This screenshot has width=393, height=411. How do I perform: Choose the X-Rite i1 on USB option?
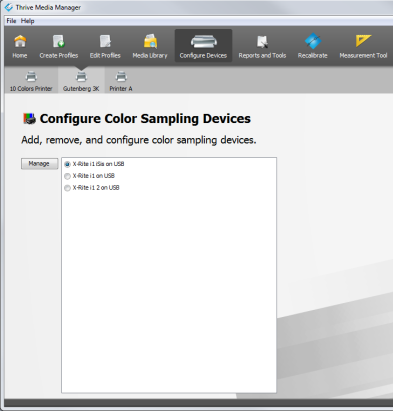pos(67,176)
